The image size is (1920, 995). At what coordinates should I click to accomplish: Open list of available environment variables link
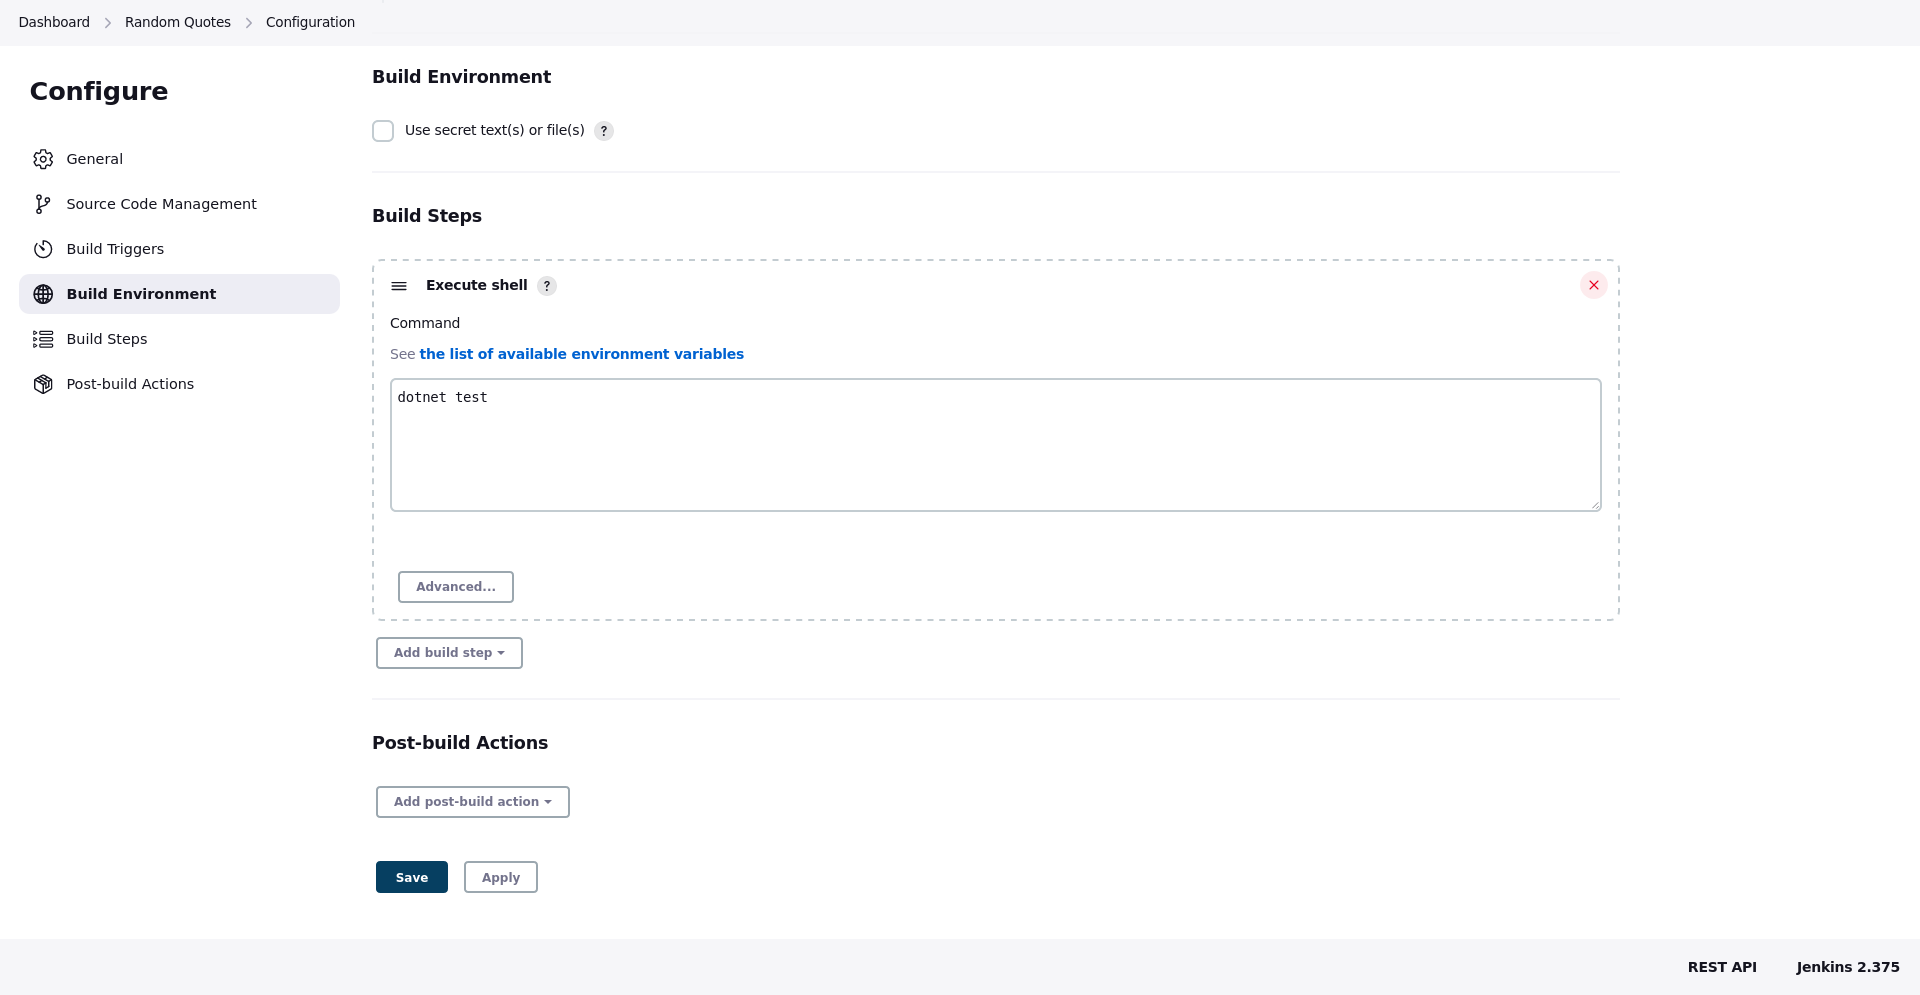pos(582,354)
